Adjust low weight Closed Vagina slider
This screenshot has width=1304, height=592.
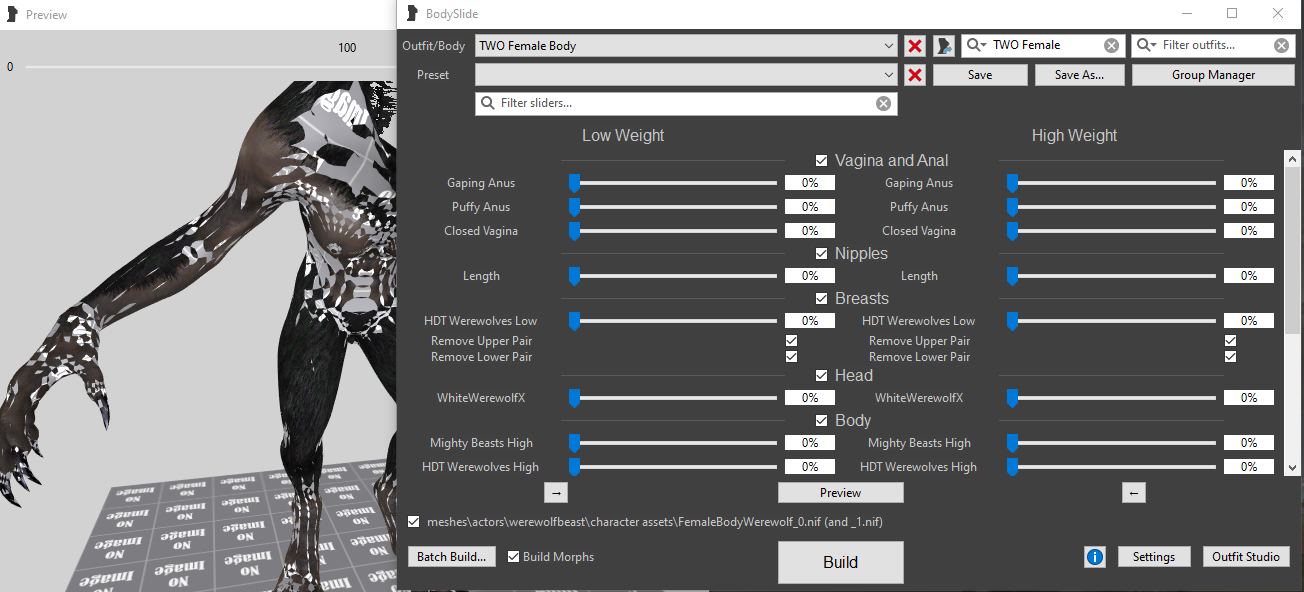tap(673, 231)
